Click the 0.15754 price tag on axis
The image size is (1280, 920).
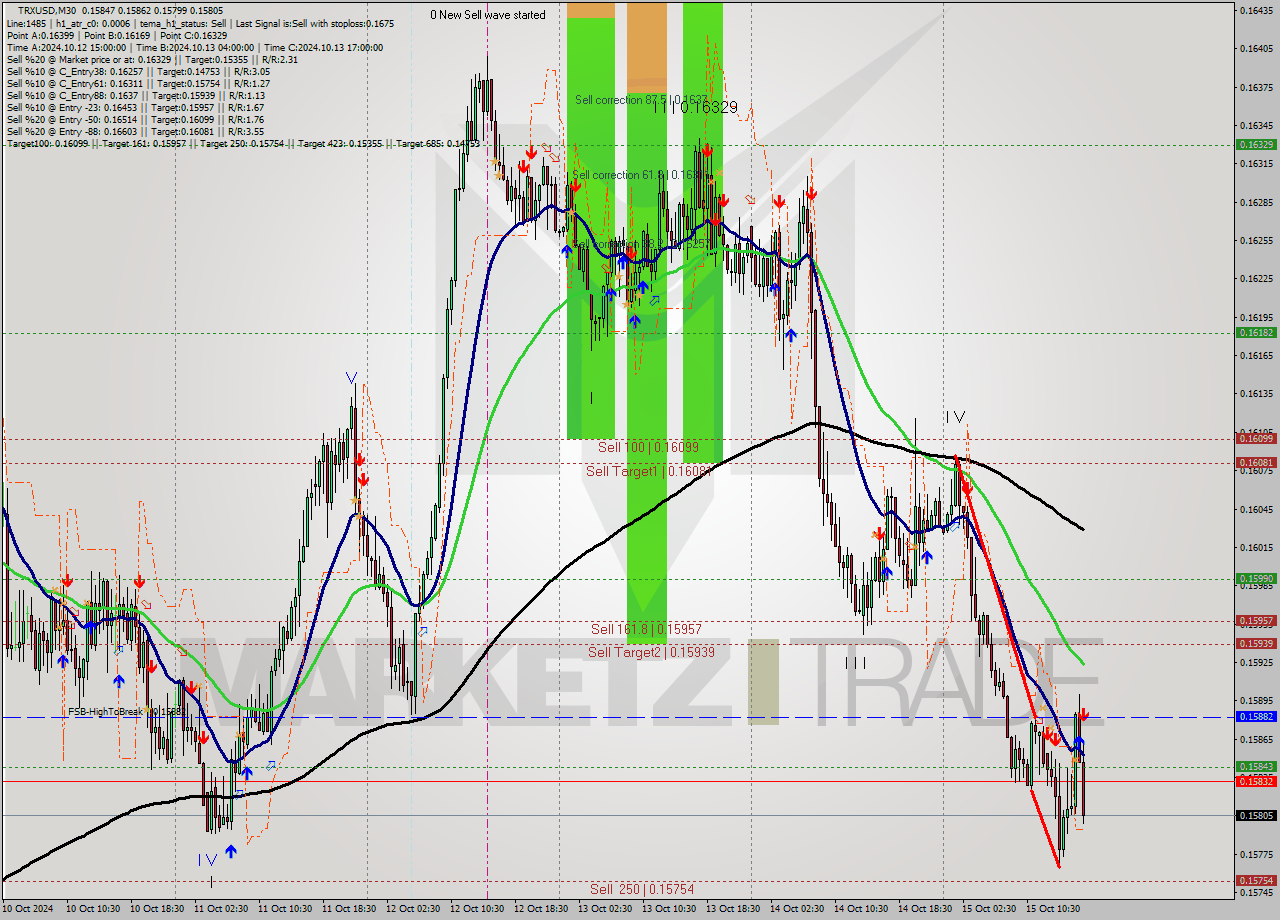pos(1256,880)
